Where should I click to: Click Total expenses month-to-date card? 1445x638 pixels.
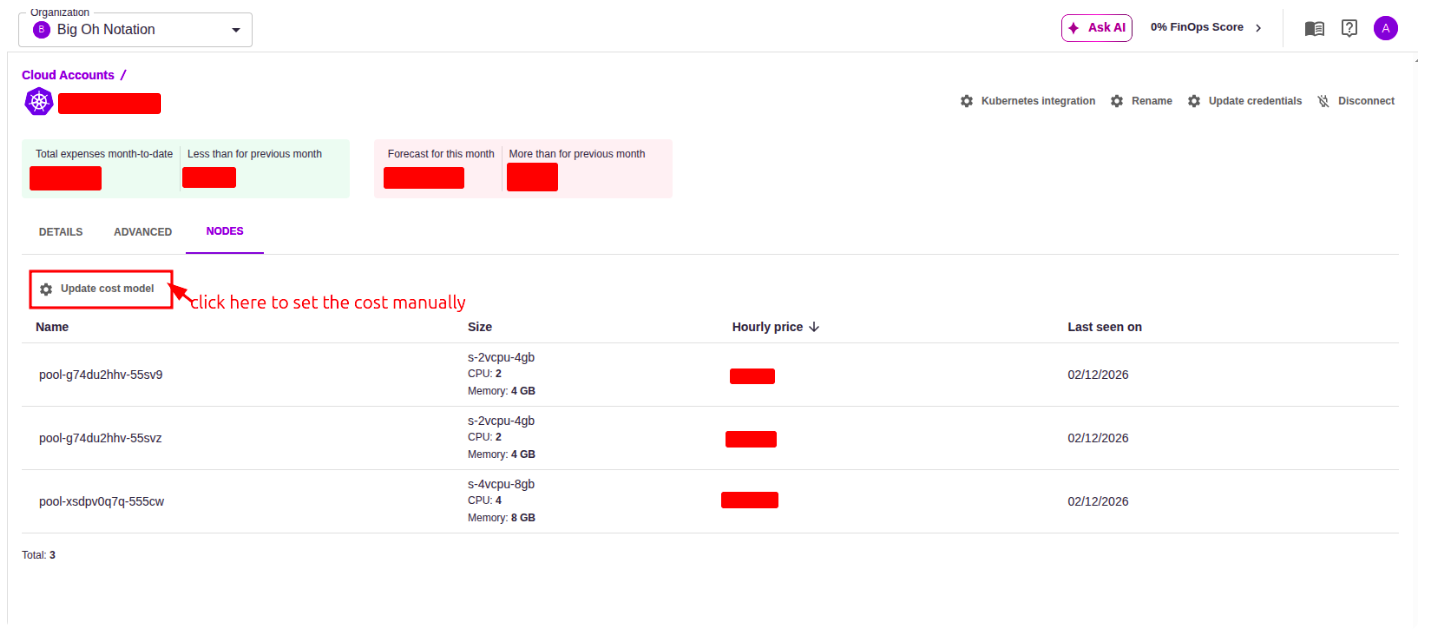point(102,169)
